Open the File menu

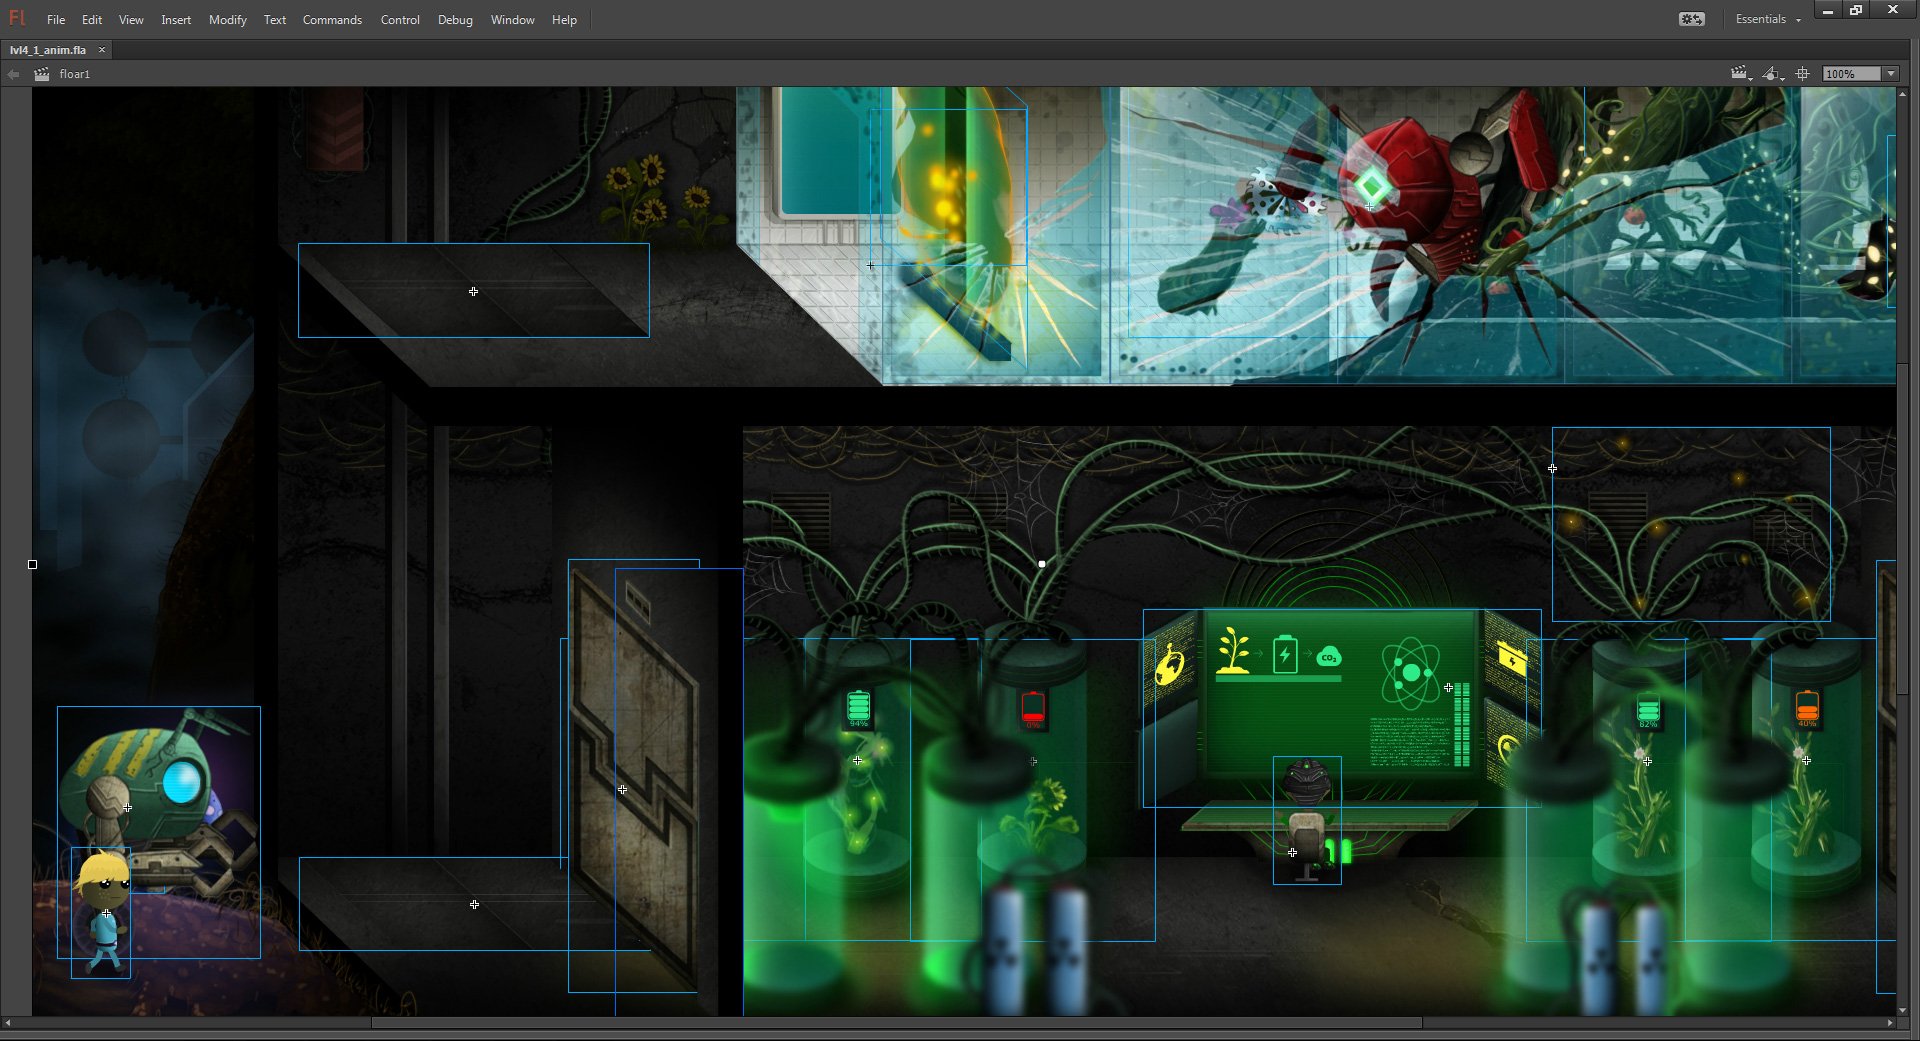[56, 20]
